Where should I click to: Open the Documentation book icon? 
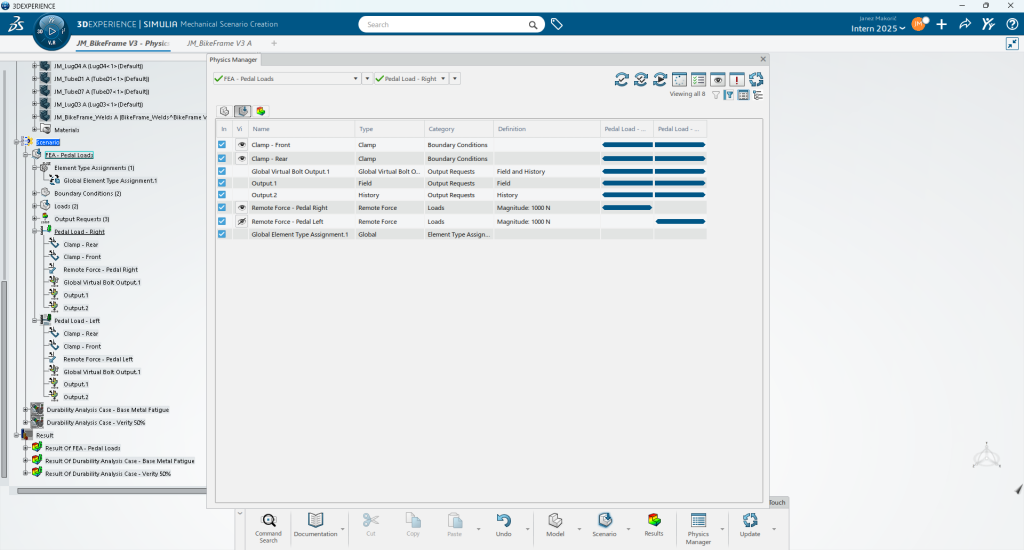tap(315, 523)
